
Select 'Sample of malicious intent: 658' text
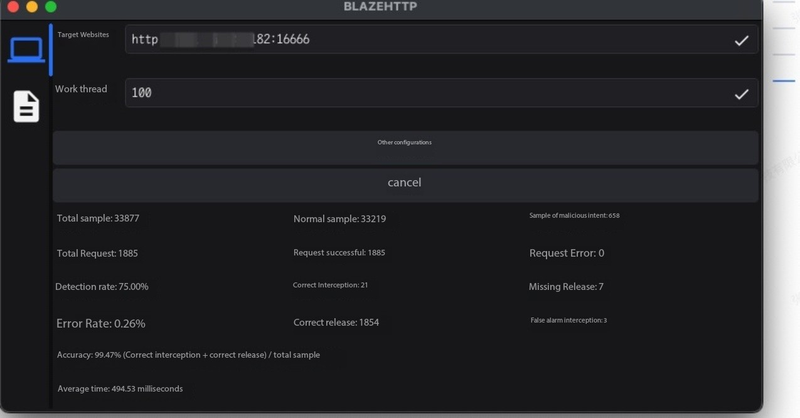tap(574, 215)
